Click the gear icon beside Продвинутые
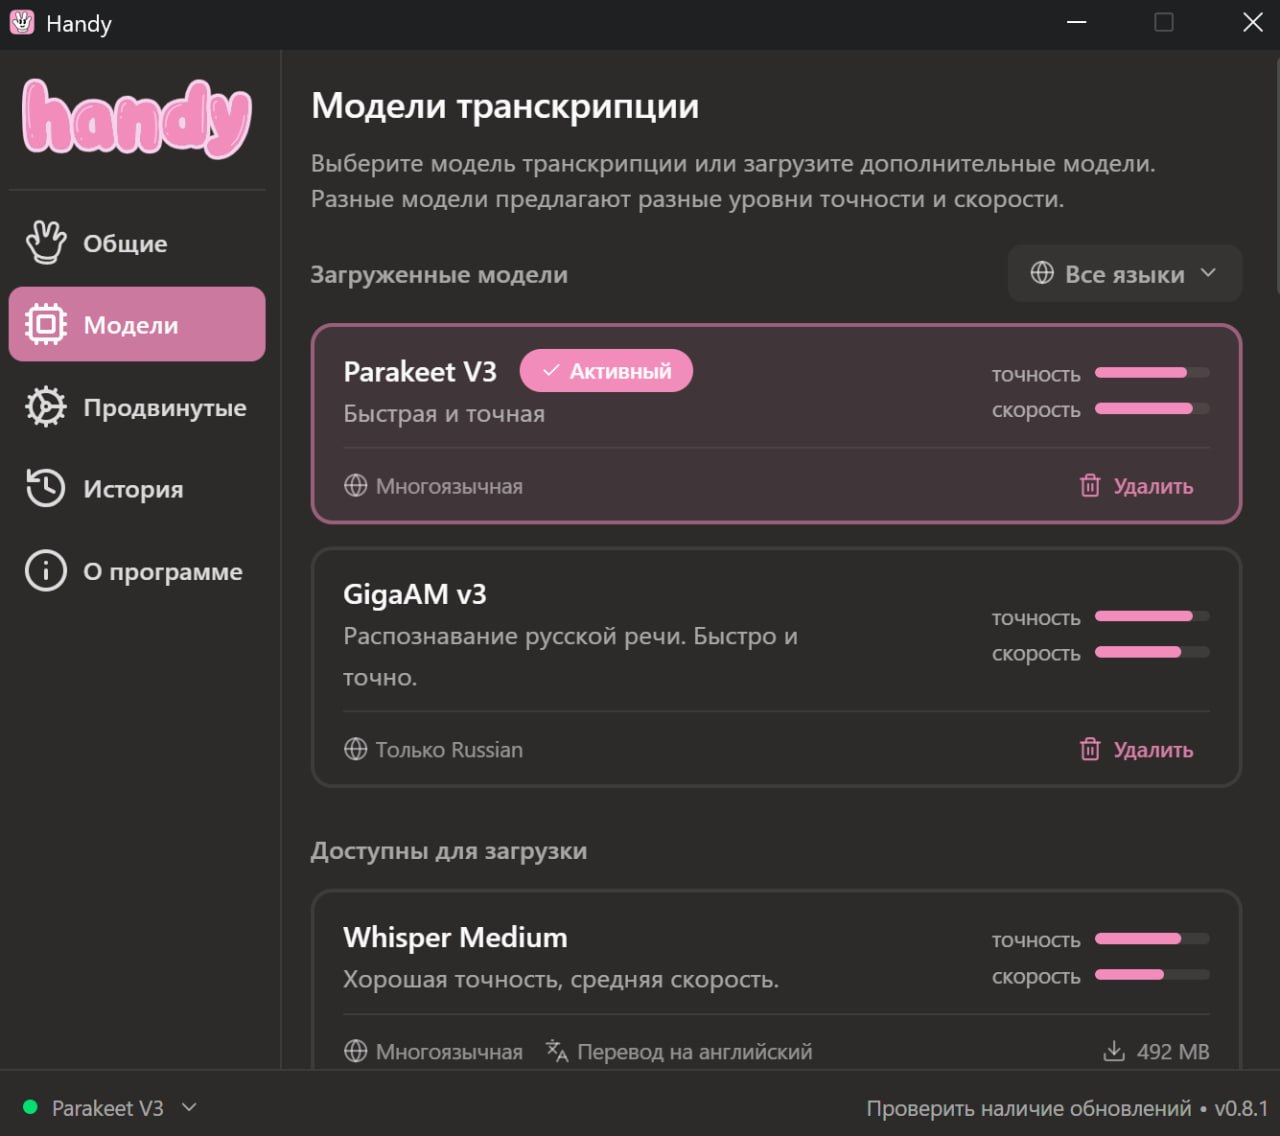This screenshot has width=1280, height=1136. 46,407
